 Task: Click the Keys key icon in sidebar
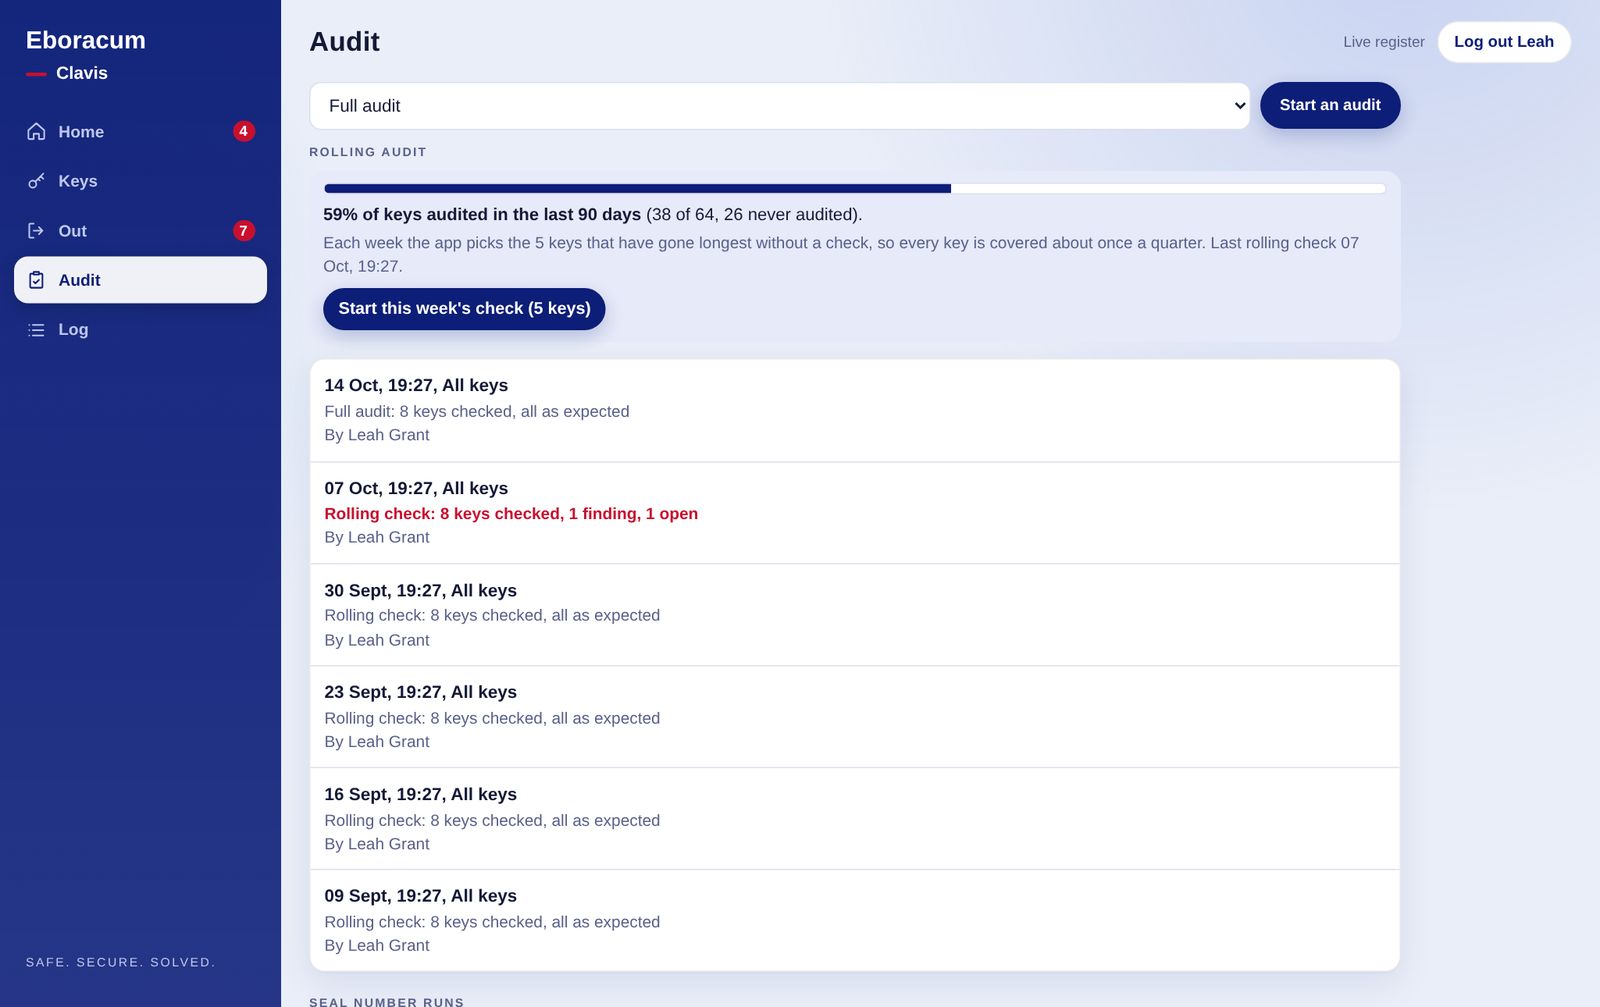(36, 181)
